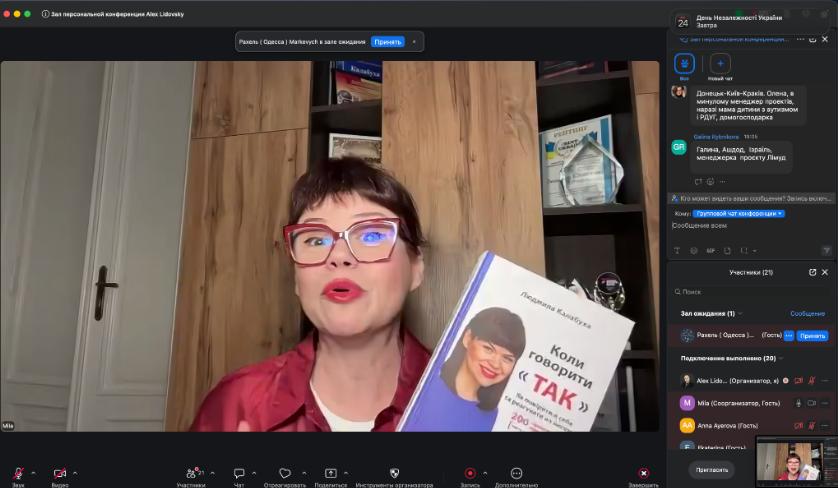Screen dimensions: 838x488
Task: Open the emoji picker in chat composer
Action: click(x=694, y=250)
